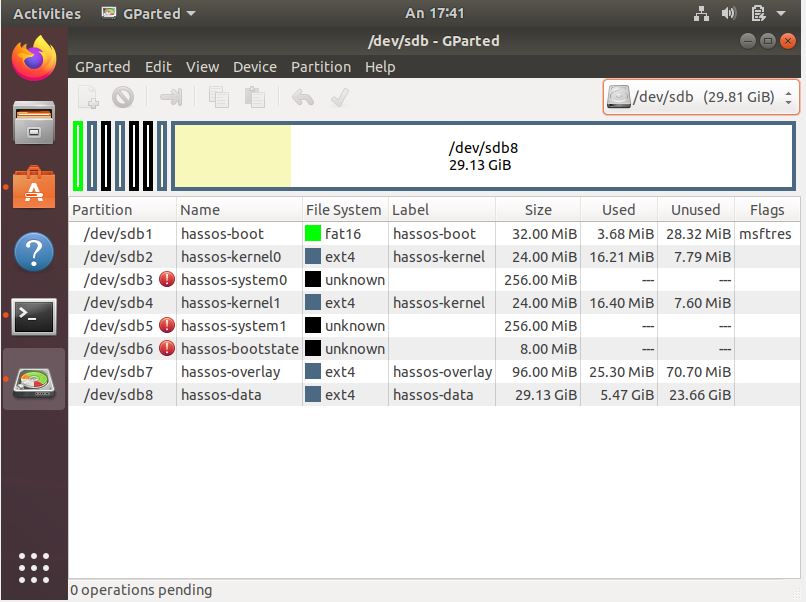Click the Paste partition toolbar icon

pyautogui.click(x=254, y=97)
